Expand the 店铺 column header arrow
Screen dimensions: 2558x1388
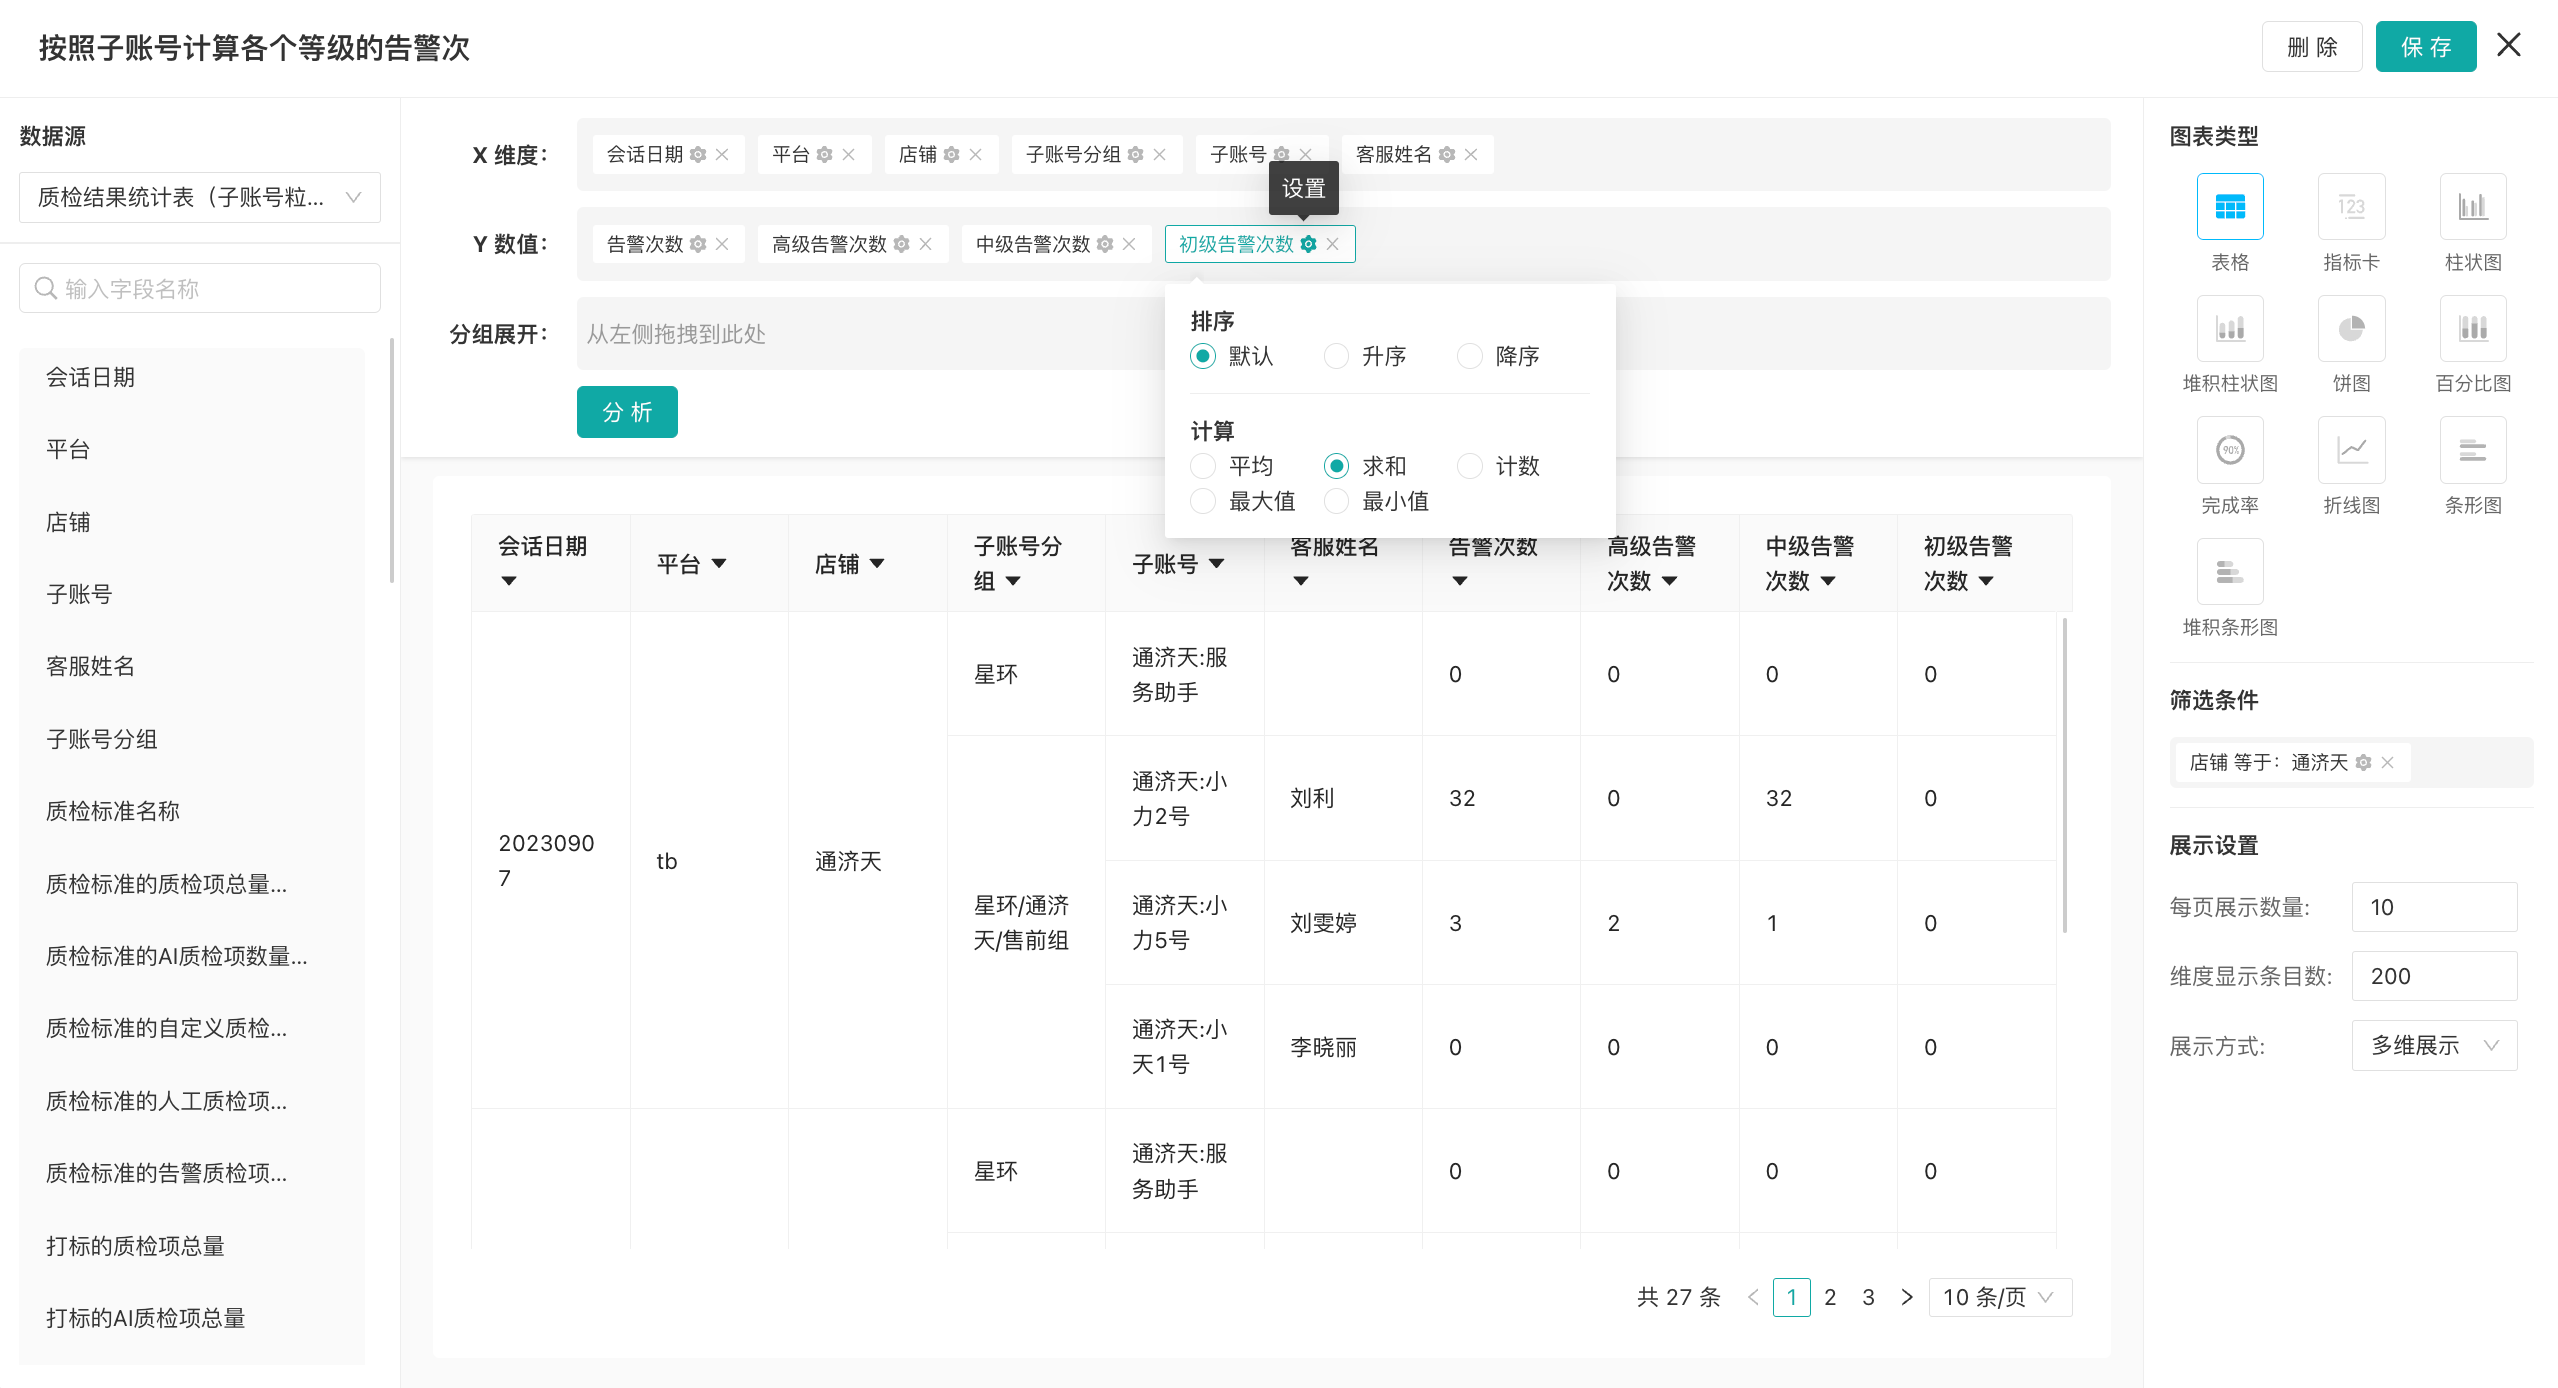click(x=877, y=564)
